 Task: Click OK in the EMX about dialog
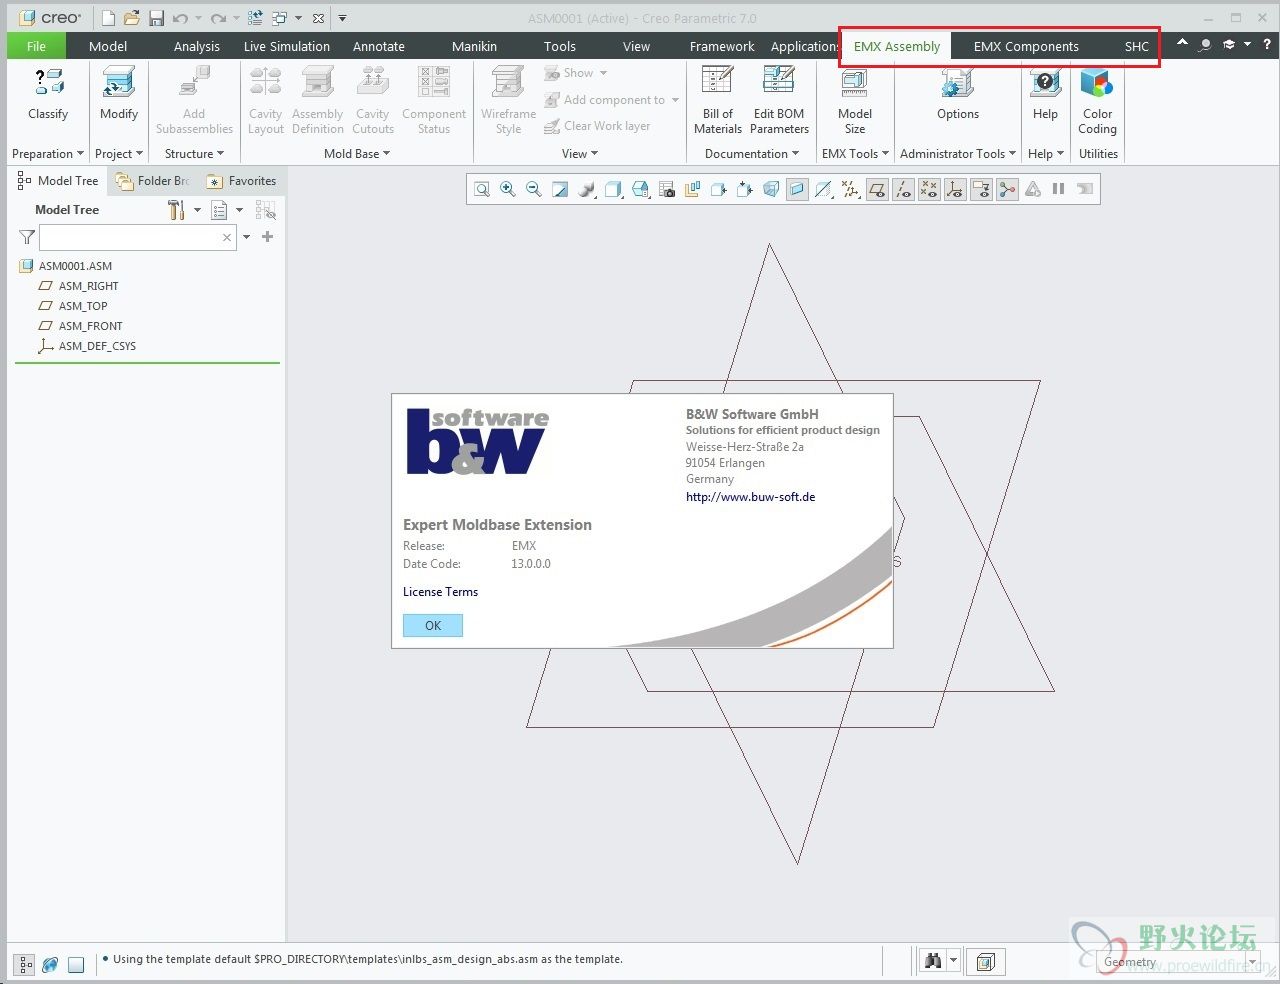433,625
